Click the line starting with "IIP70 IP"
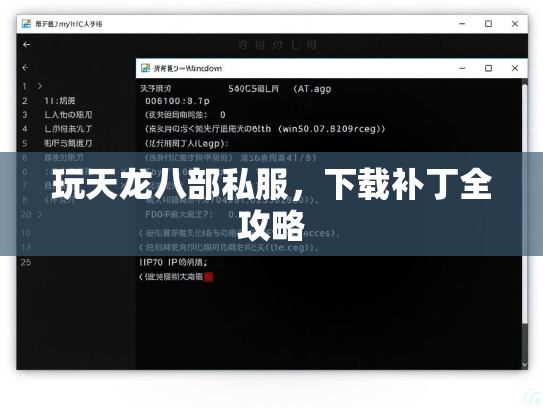Image resolution: width=543 pixels, height=408 pixels. 173,263
